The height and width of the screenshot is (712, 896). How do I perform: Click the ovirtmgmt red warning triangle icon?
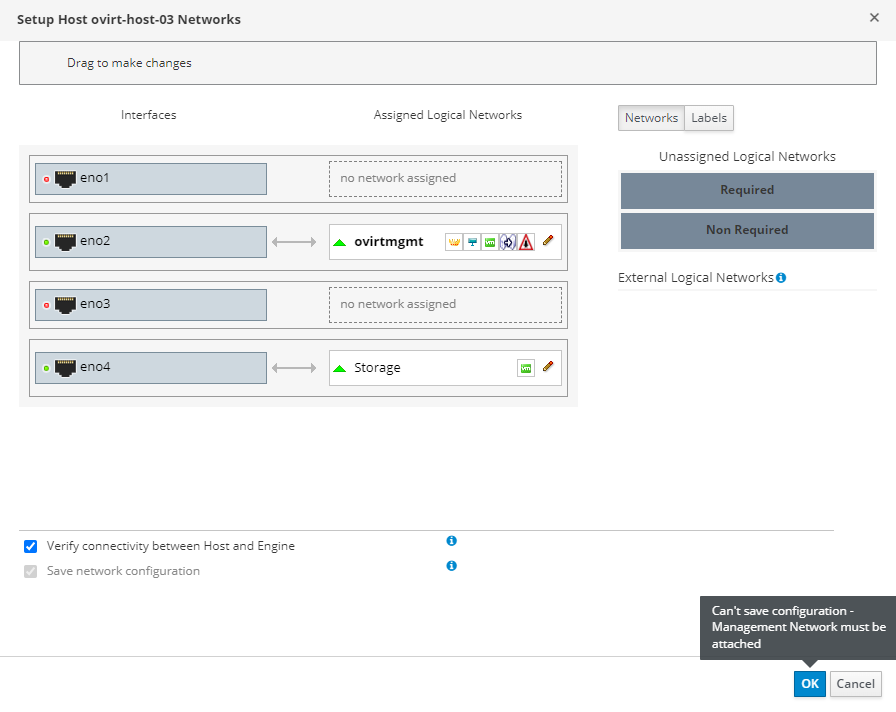tap(525, 242)
